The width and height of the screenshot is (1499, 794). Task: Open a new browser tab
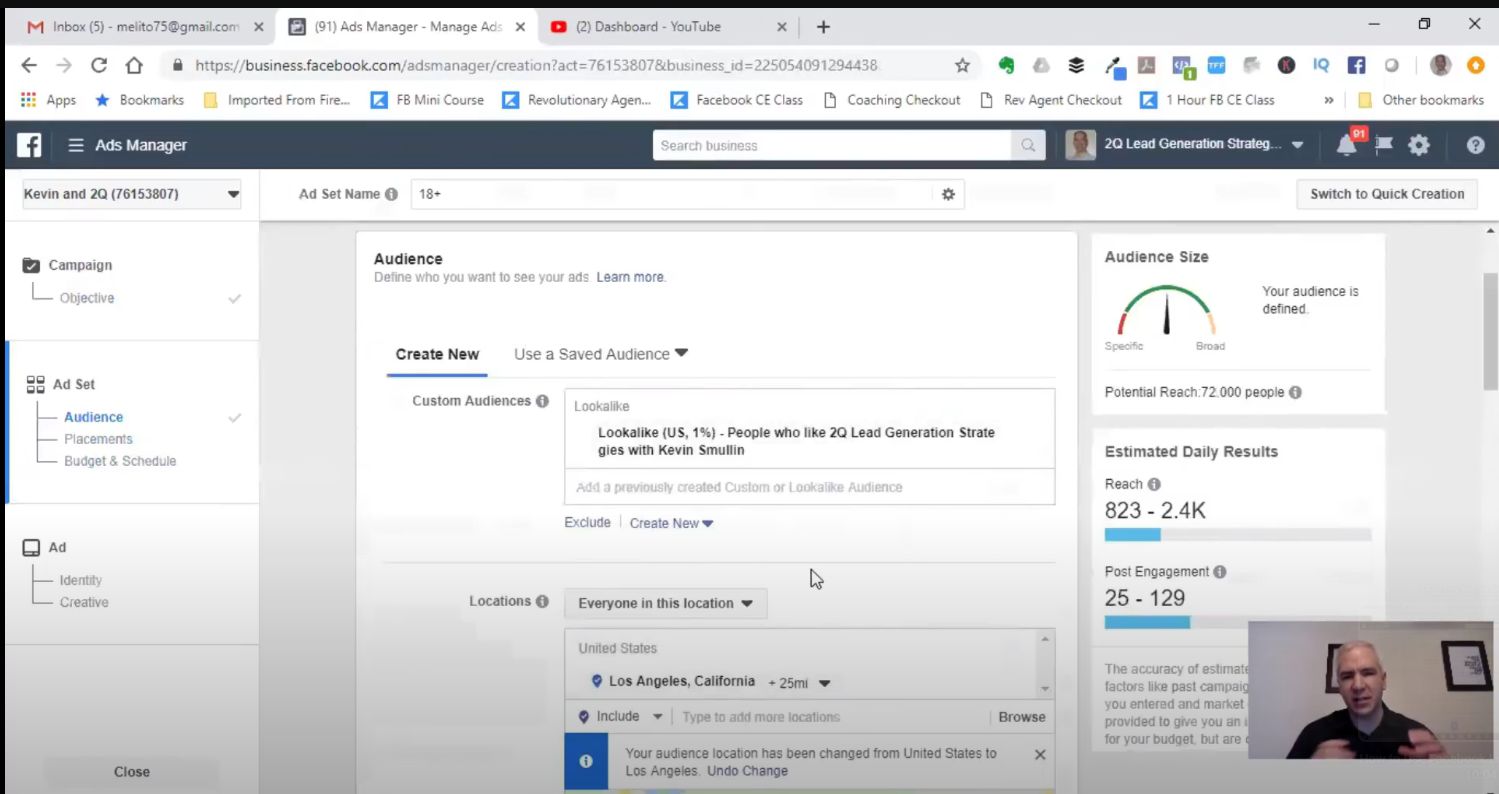coord(823,27)
